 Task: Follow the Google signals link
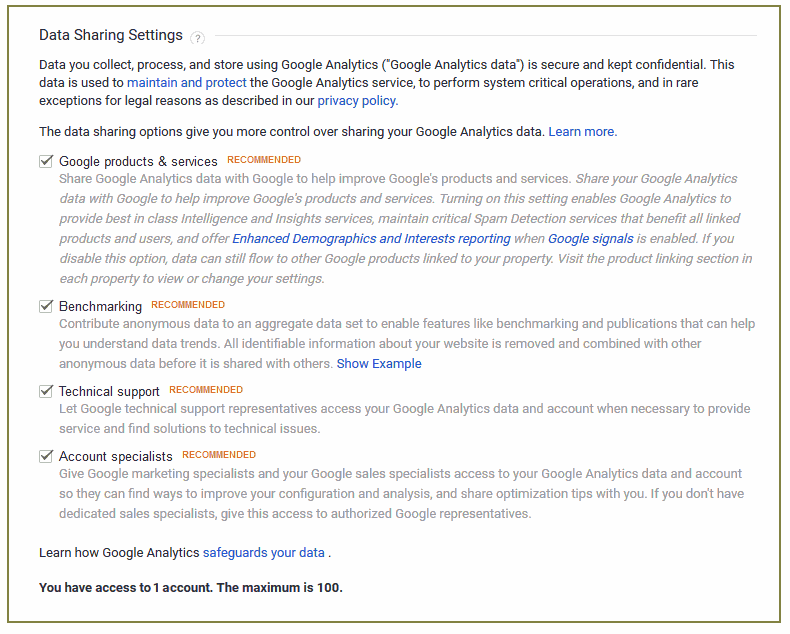click(x=590, y=239)
